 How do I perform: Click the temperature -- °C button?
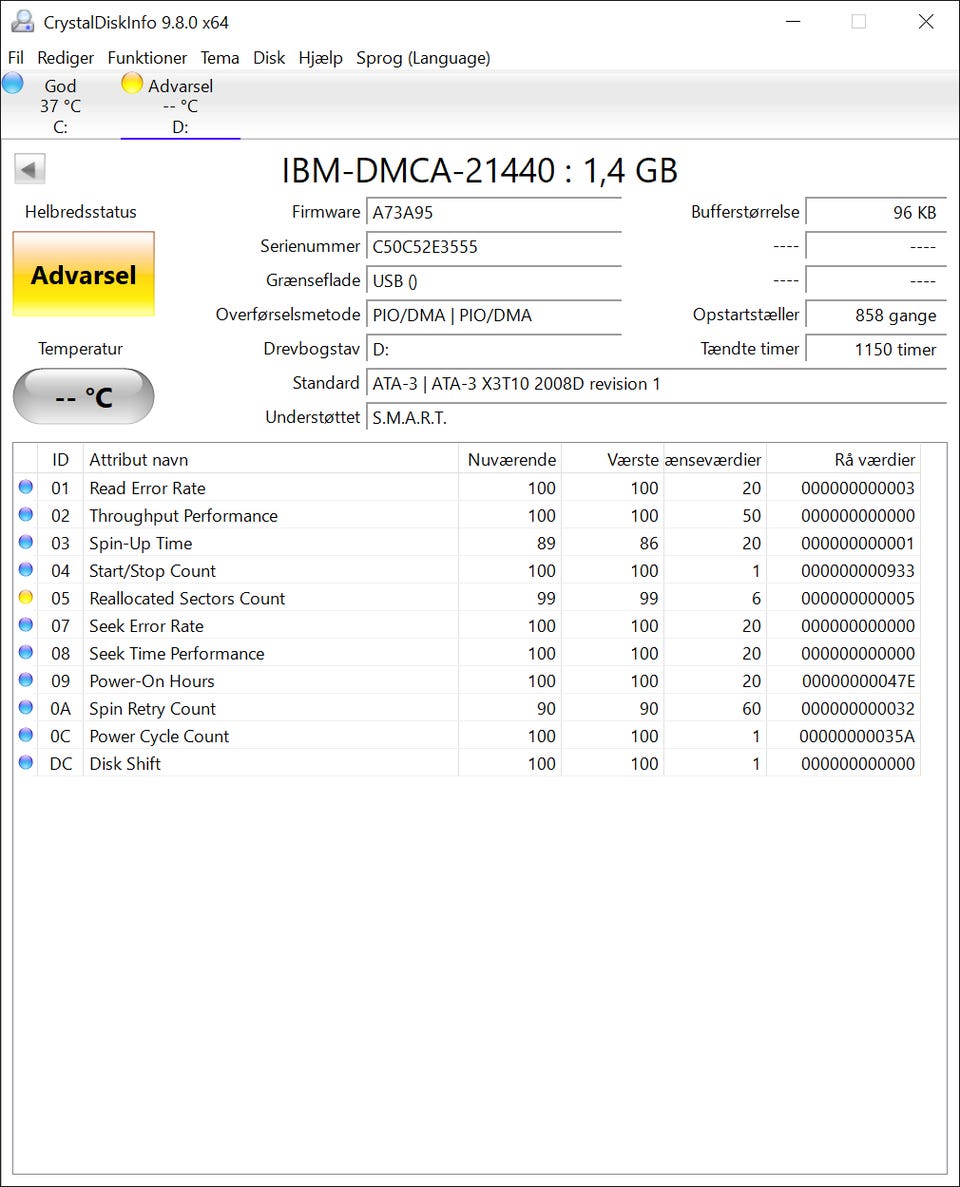click(x=83, y=397)
